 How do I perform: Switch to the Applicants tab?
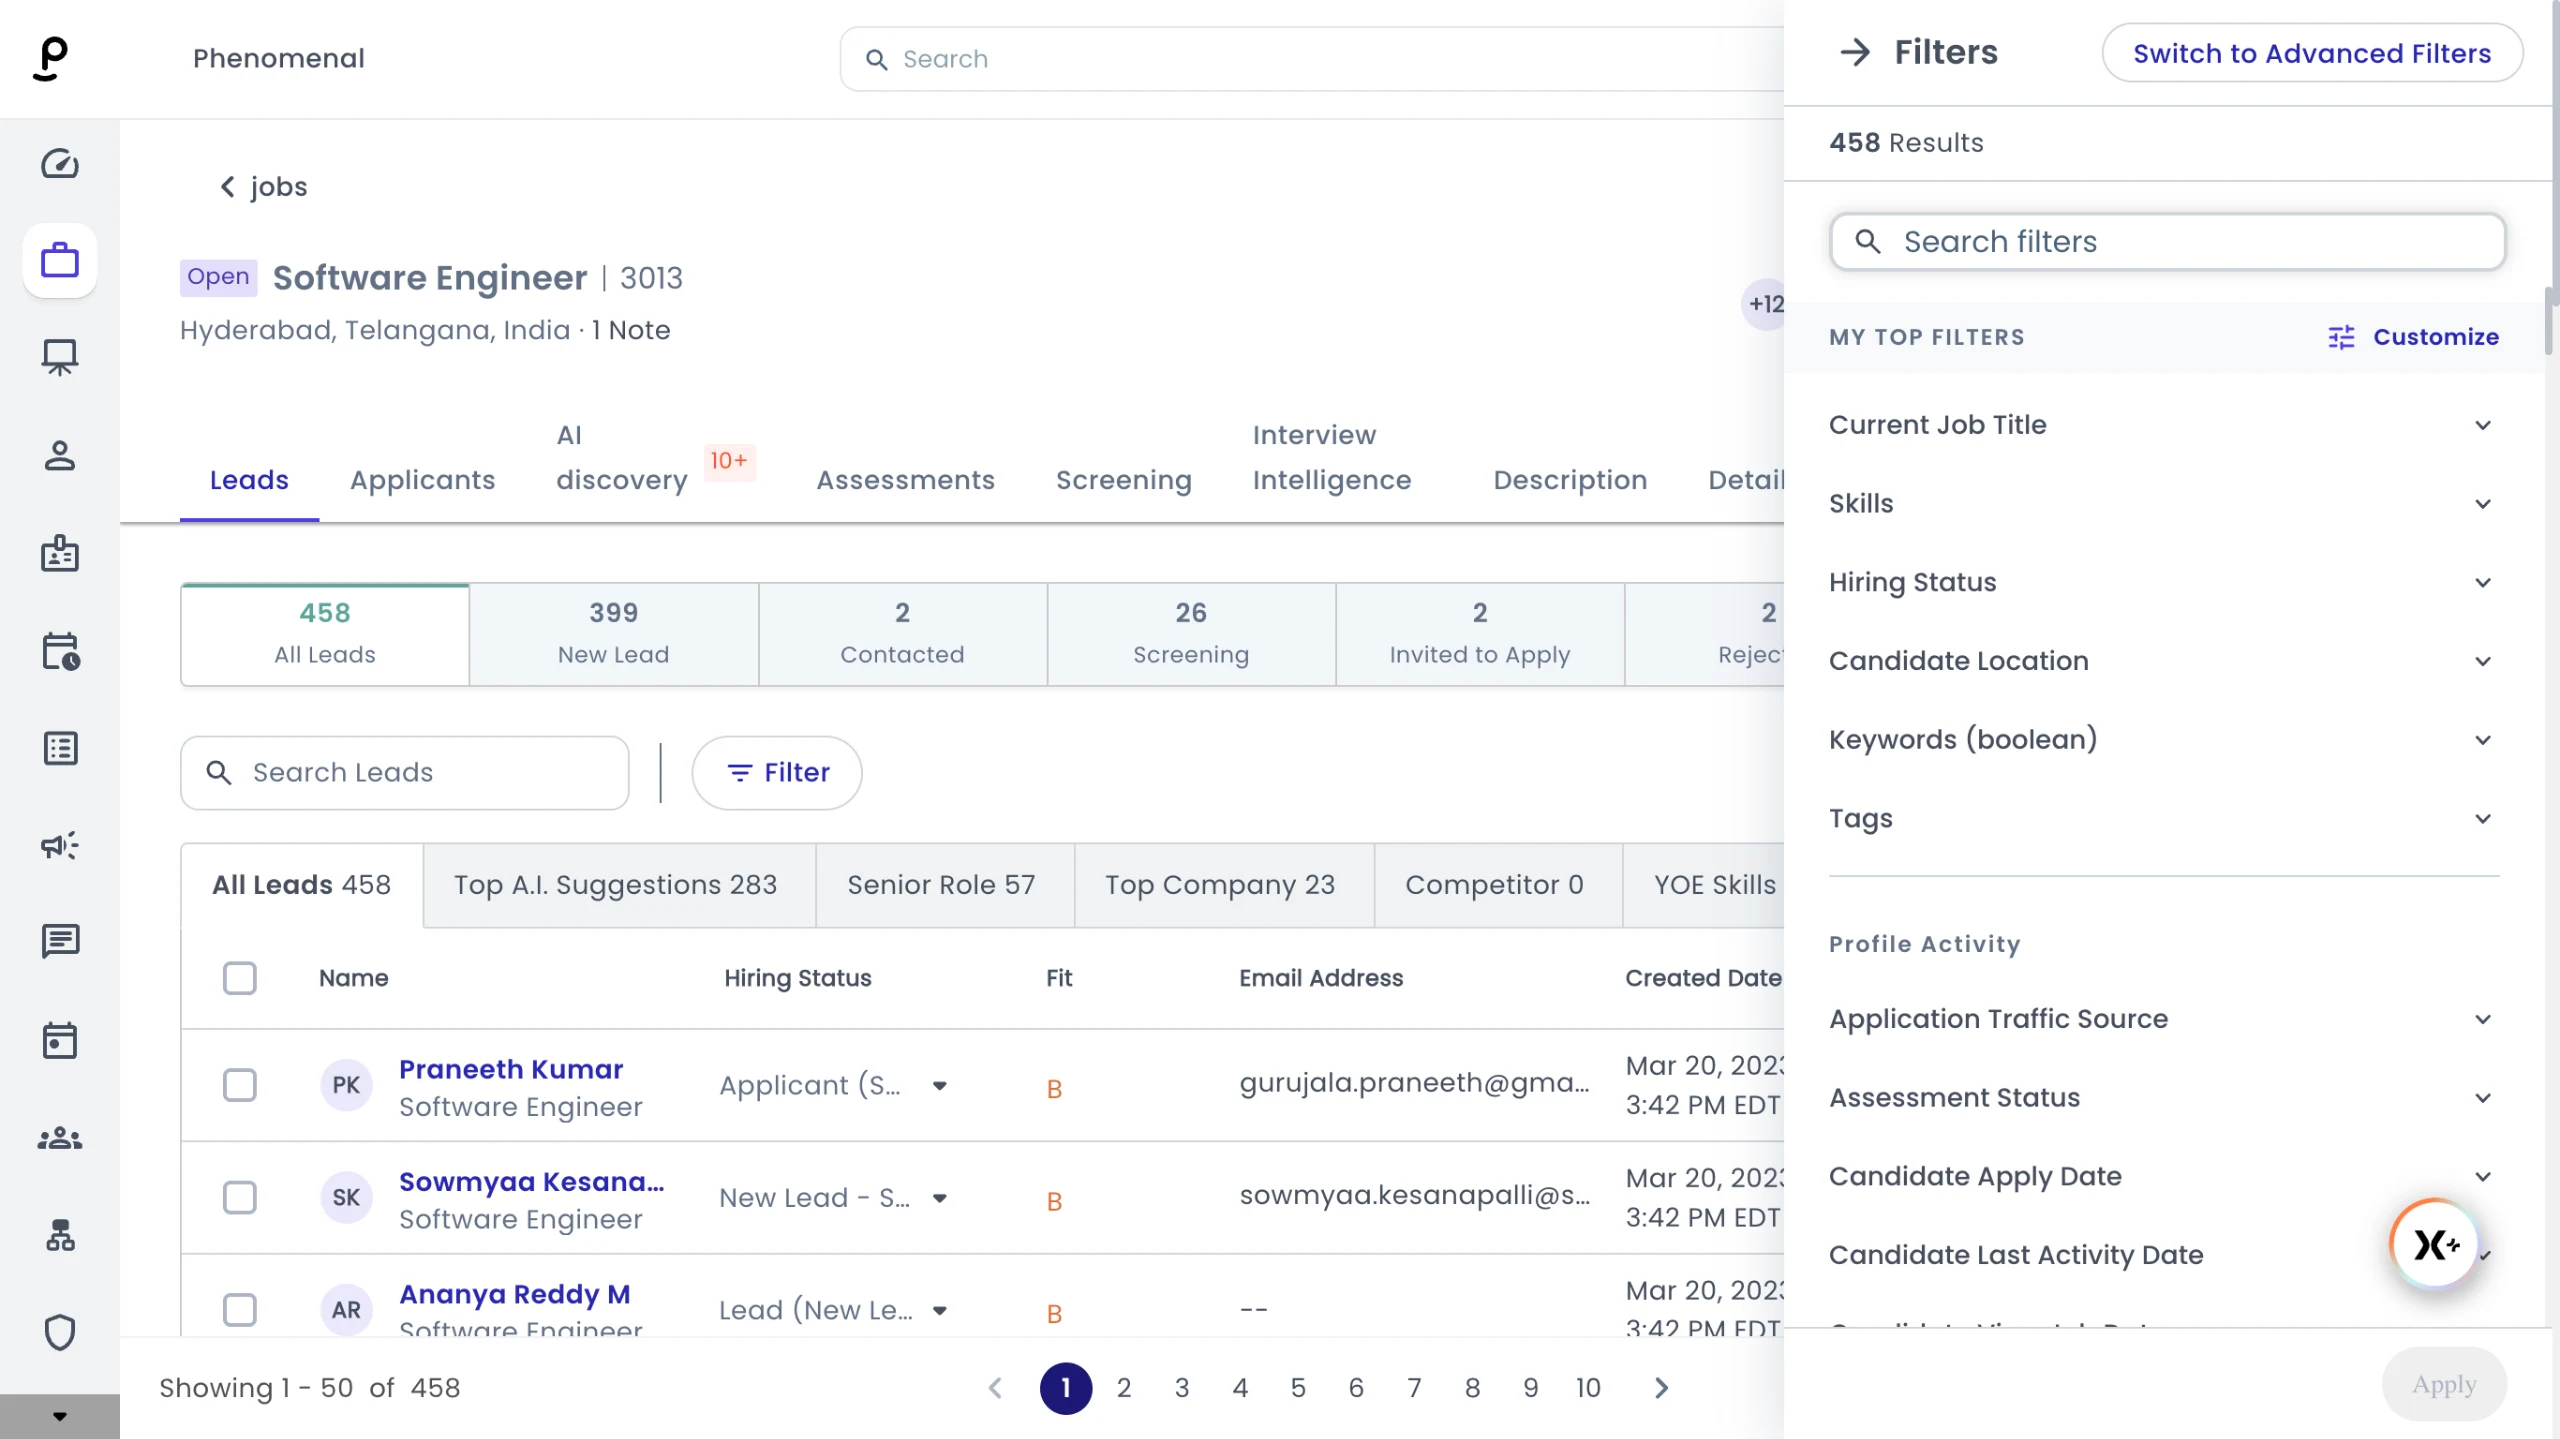[x=422, y=480]
